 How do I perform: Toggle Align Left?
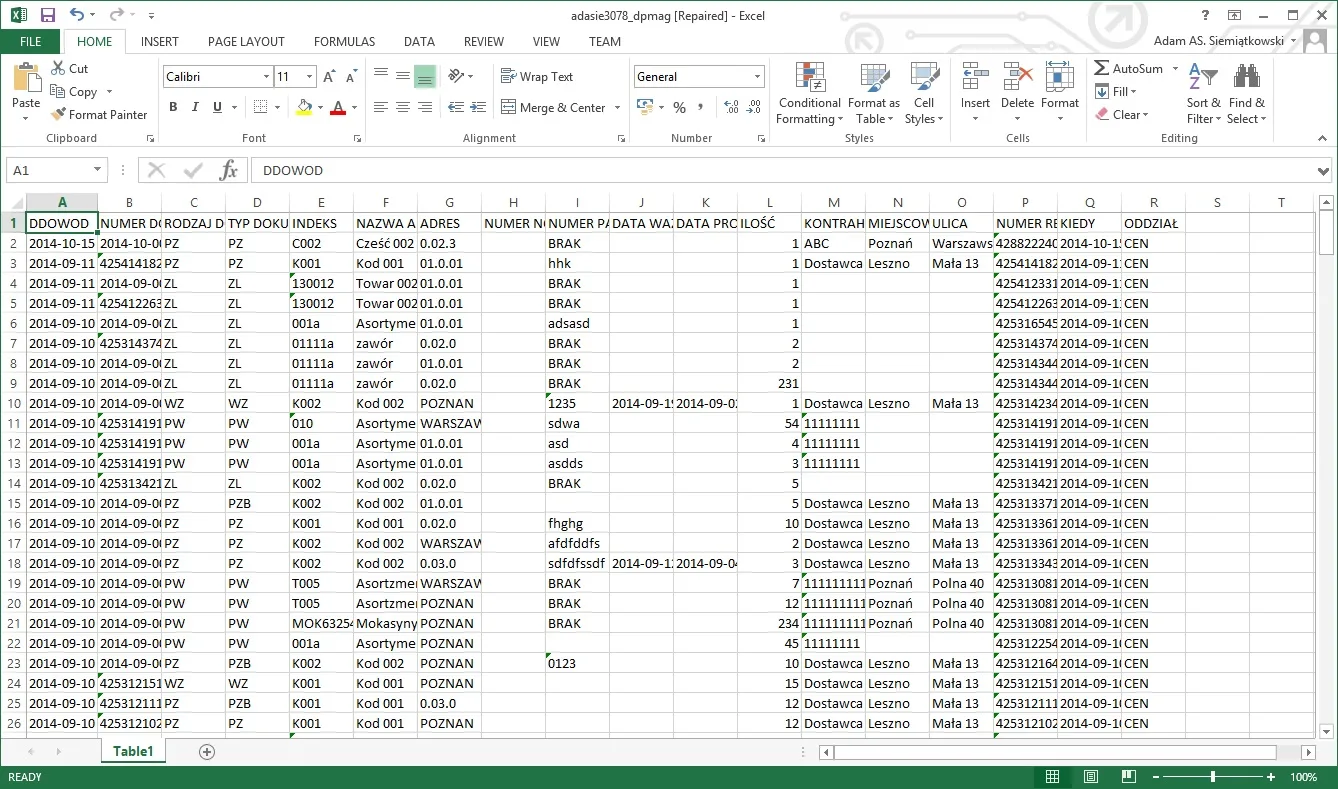(x=381, y=107)
